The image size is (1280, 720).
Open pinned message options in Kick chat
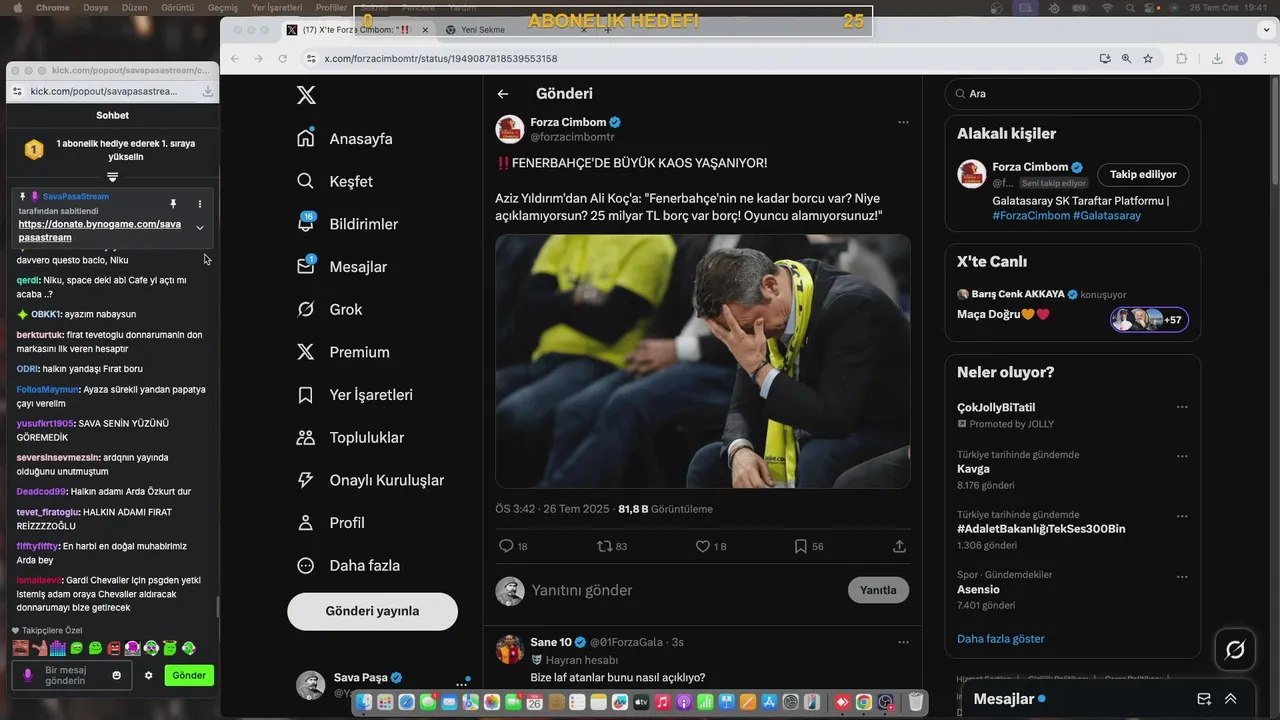click(x=200, y=204)
